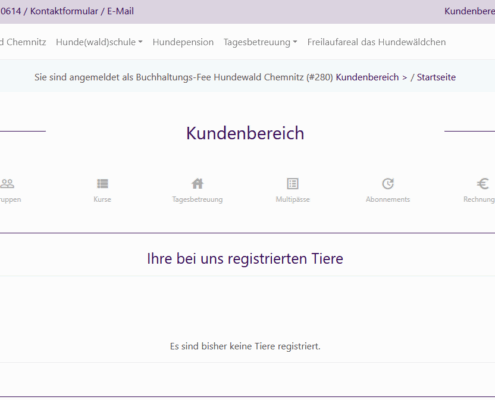This screenshot has width=495, height=400.
Task: Open the Hundepension menu item
Action: point(183,42)
